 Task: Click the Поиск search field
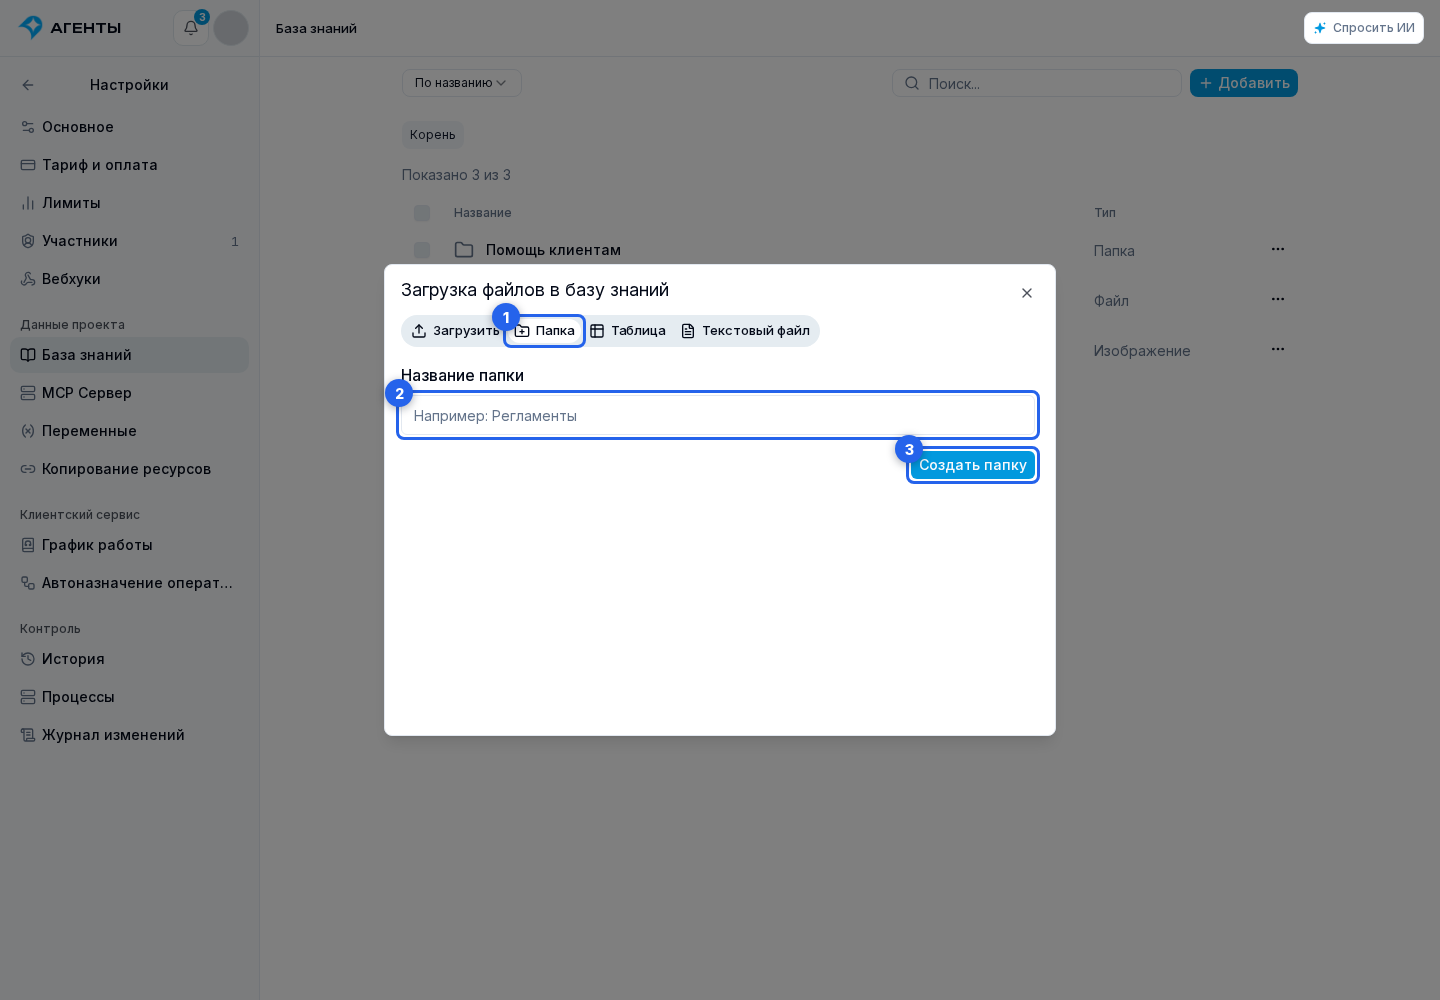pos(1037,83)
